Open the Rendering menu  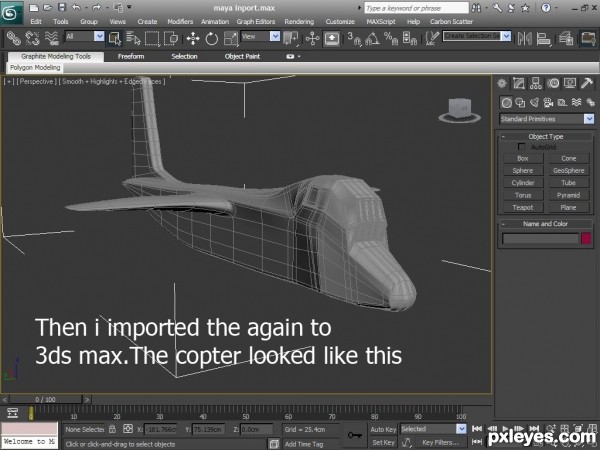click(x=299, y=22)
